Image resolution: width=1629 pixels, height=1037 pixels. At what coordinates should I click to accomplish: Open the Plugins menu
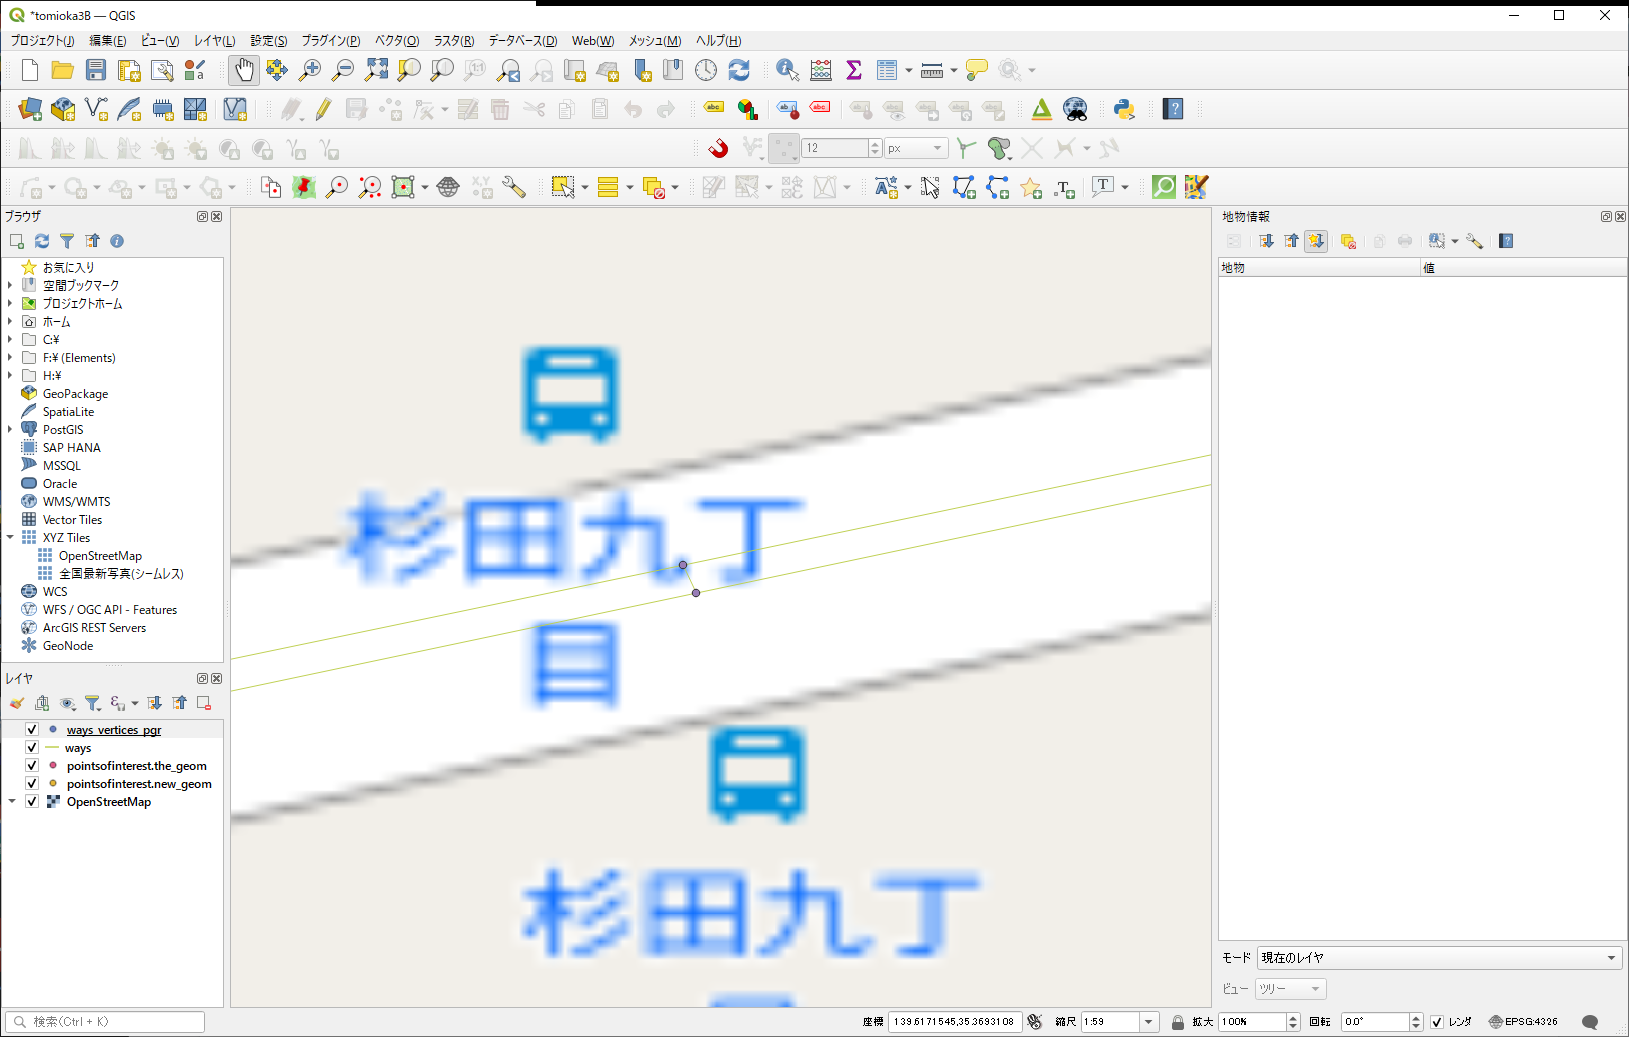pos(330,41)
